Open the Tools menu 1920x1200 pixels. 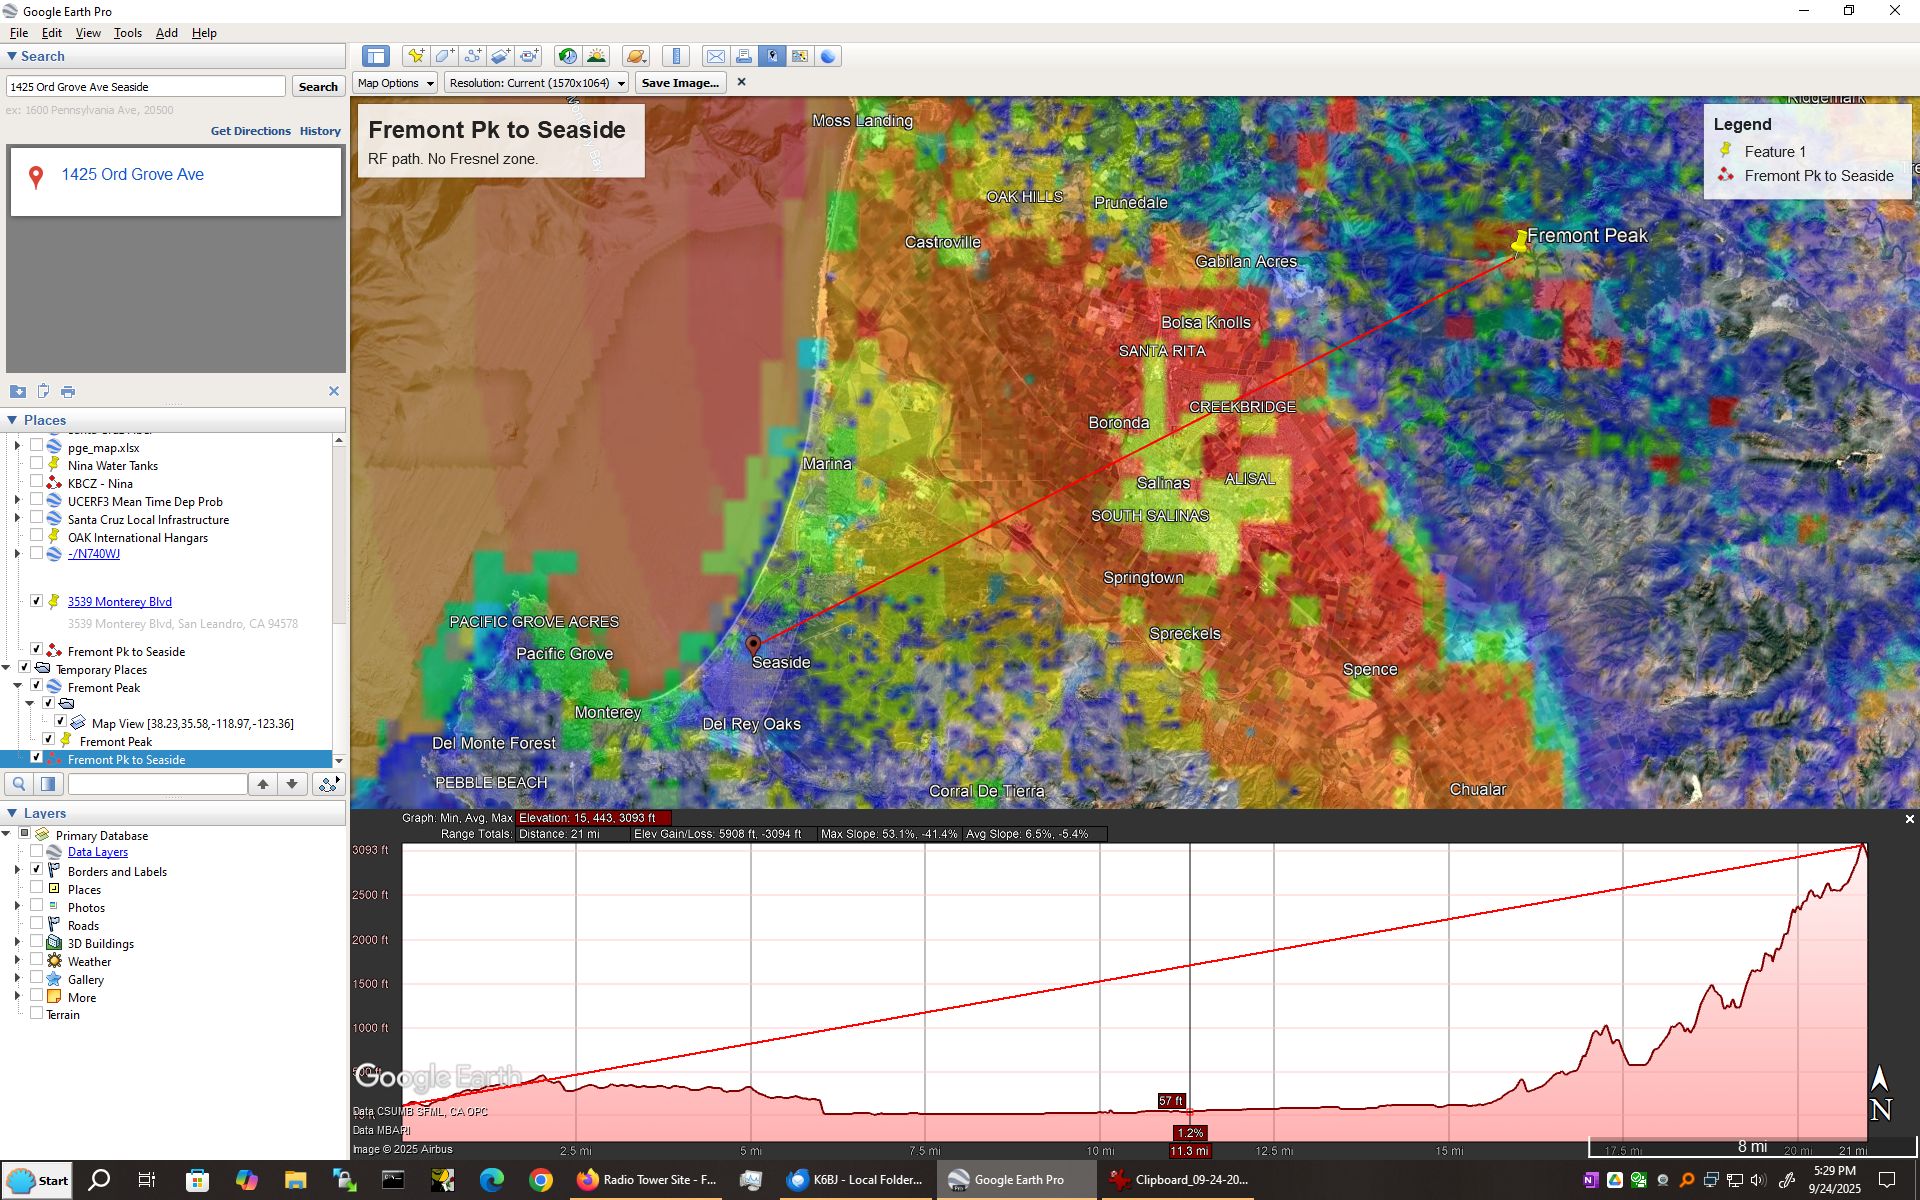[127, 33]
